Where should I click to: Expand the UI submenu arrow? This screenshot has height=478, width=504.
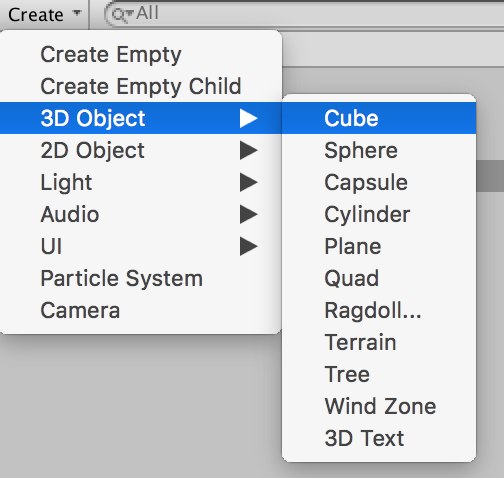[x=249, y=246]
